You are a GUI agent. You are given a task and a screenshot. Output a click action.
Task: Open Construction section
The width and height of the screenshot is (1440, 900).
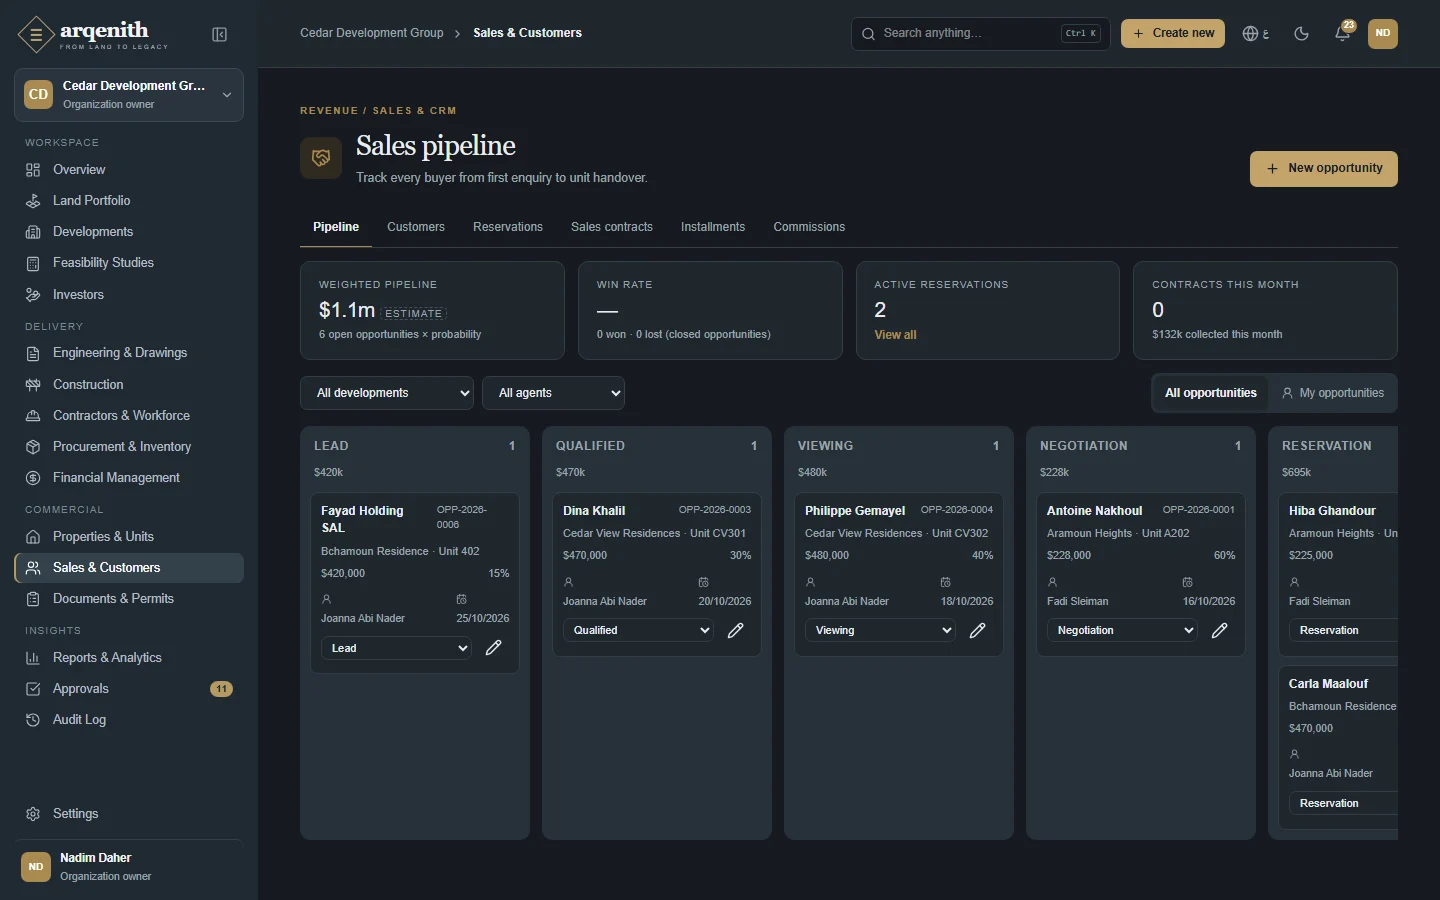129,385
